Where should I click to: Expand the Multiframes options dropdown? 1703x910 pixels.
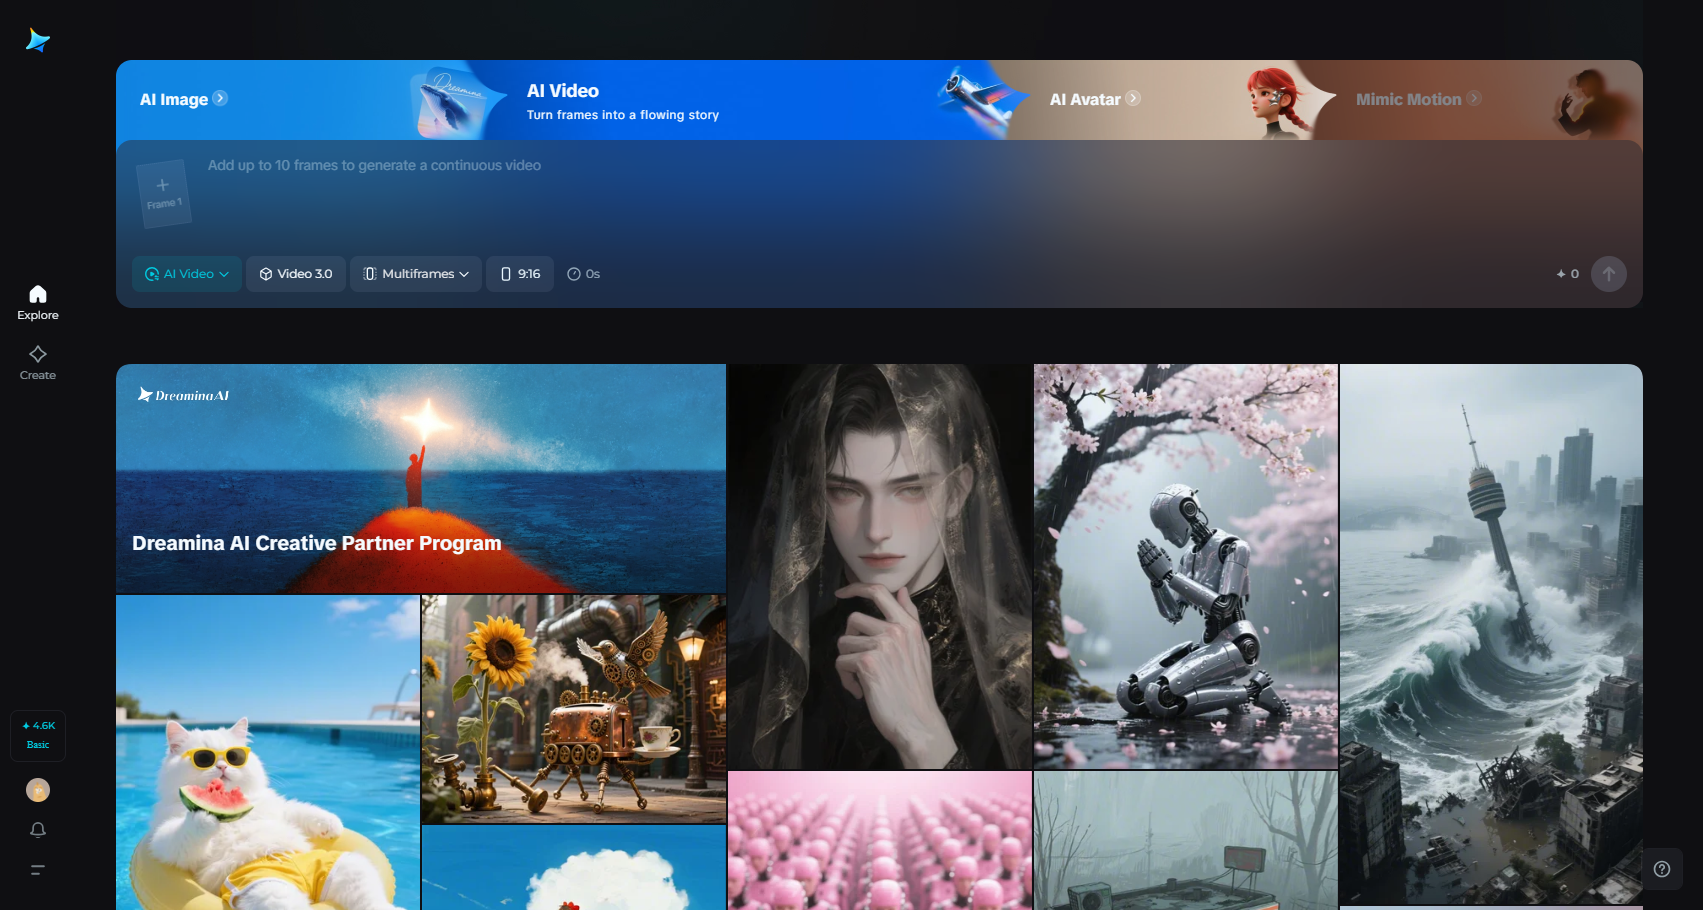pyautogui.click(x=415, y=273)
